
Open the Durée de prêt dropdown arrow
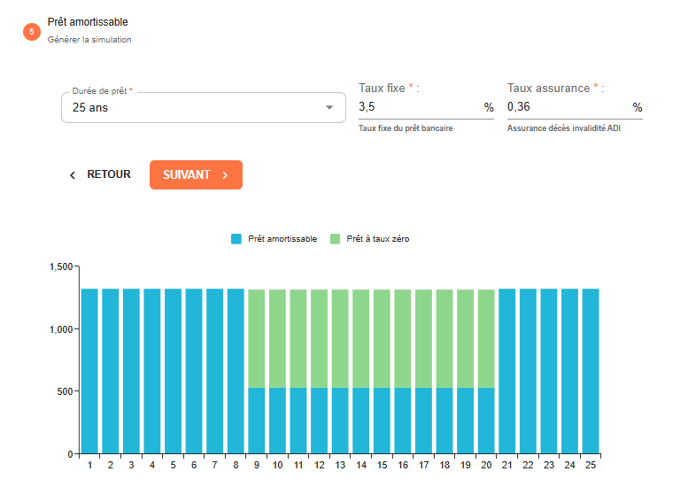[330, 108]
